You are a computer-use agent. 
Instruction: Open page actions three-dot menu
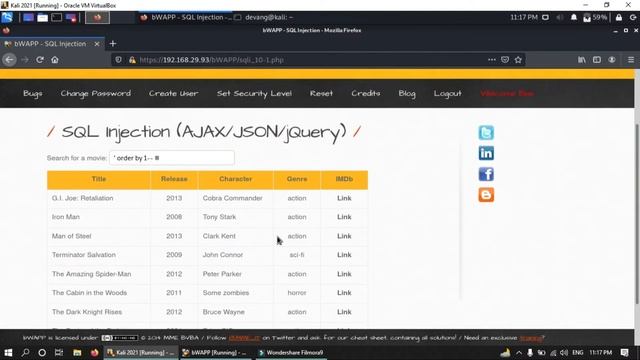coord(492,60)
